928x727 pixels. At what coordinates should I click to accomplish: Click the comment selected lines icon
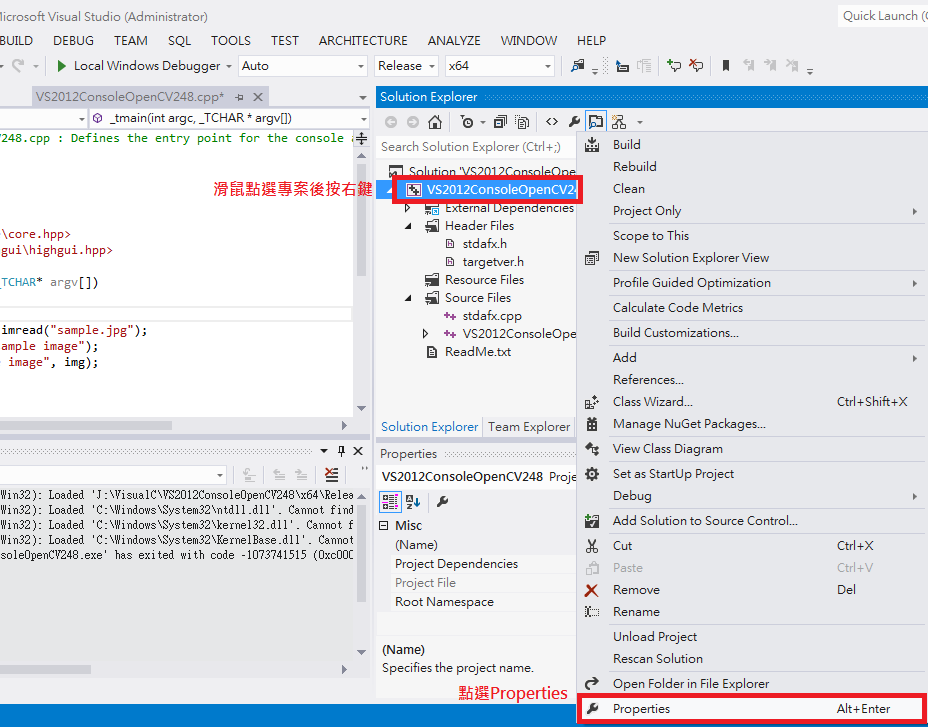(x=674, y=66)
